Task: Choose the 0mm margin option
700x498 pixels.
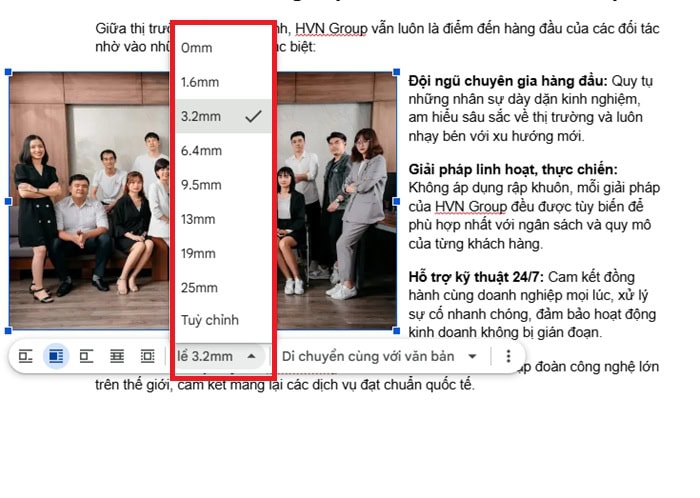Action: coord(223,47)
